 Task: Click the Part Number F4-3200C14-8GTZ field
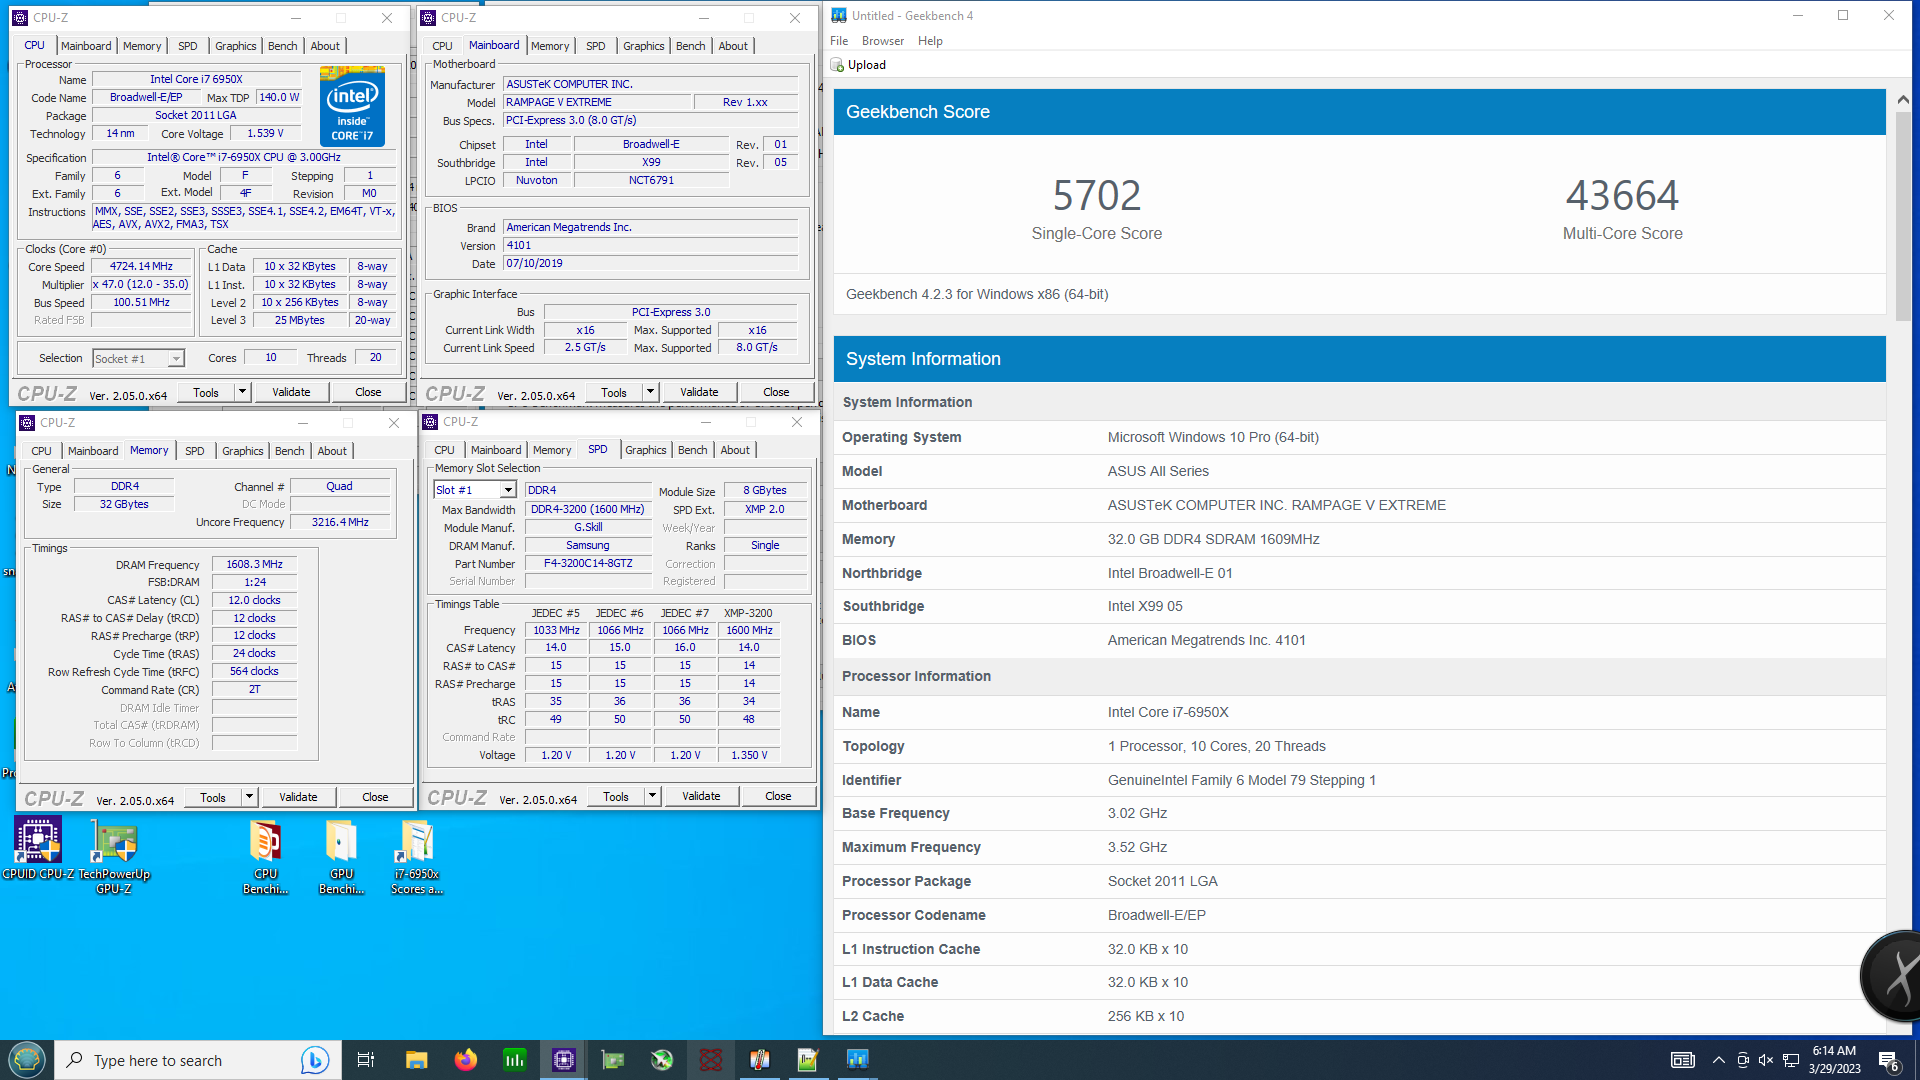(x=588, y=564)
